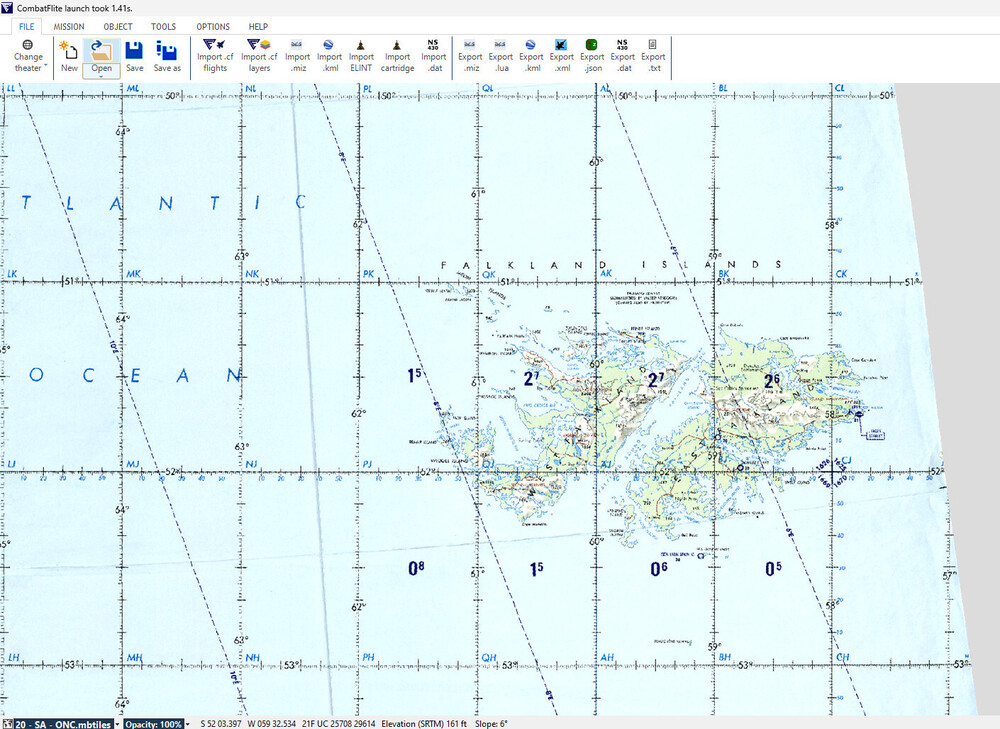The image size is (1000, 729).
Task: Import ELINT data
Action: click(361, 56)
